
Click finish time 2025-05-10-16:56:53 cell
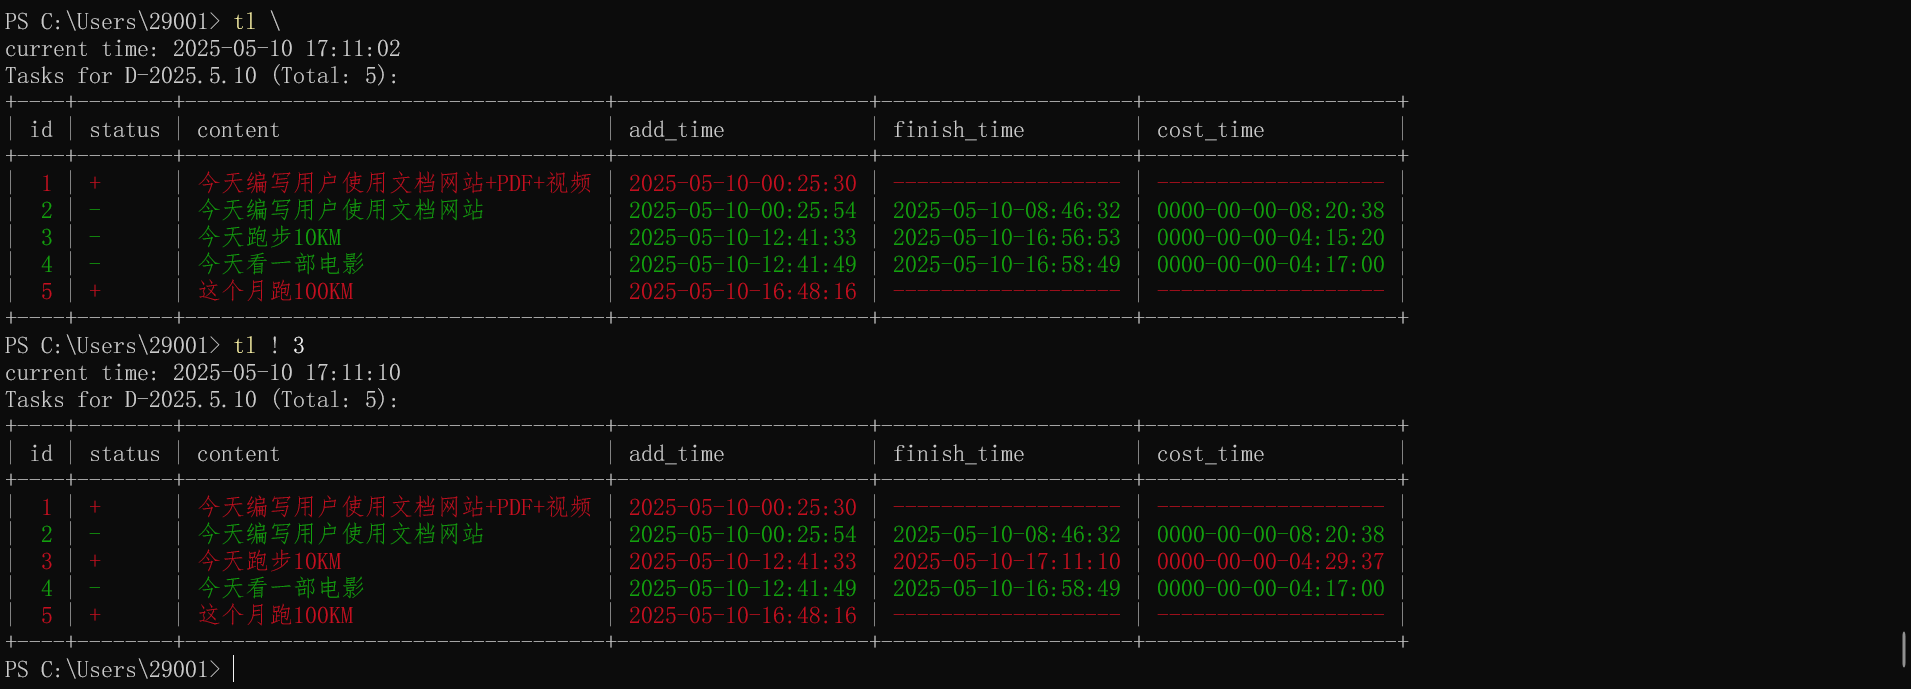click(x=1006, y=237)
